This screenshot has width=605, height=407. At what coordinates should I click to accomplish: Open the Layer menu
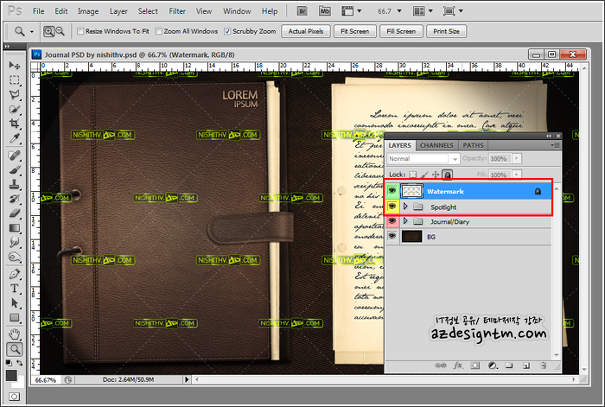[118, 11]
